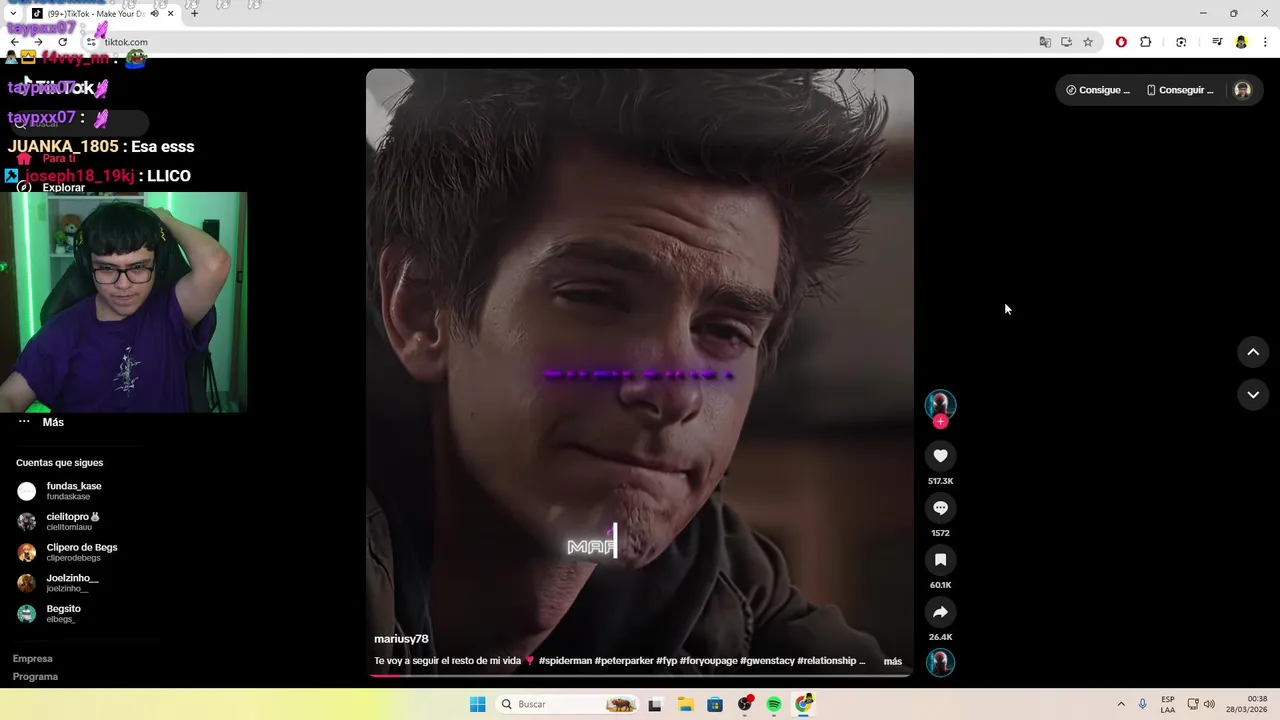Click the install app icon in address bar
1280x720 pixels.
click(x=1066, y=42)
